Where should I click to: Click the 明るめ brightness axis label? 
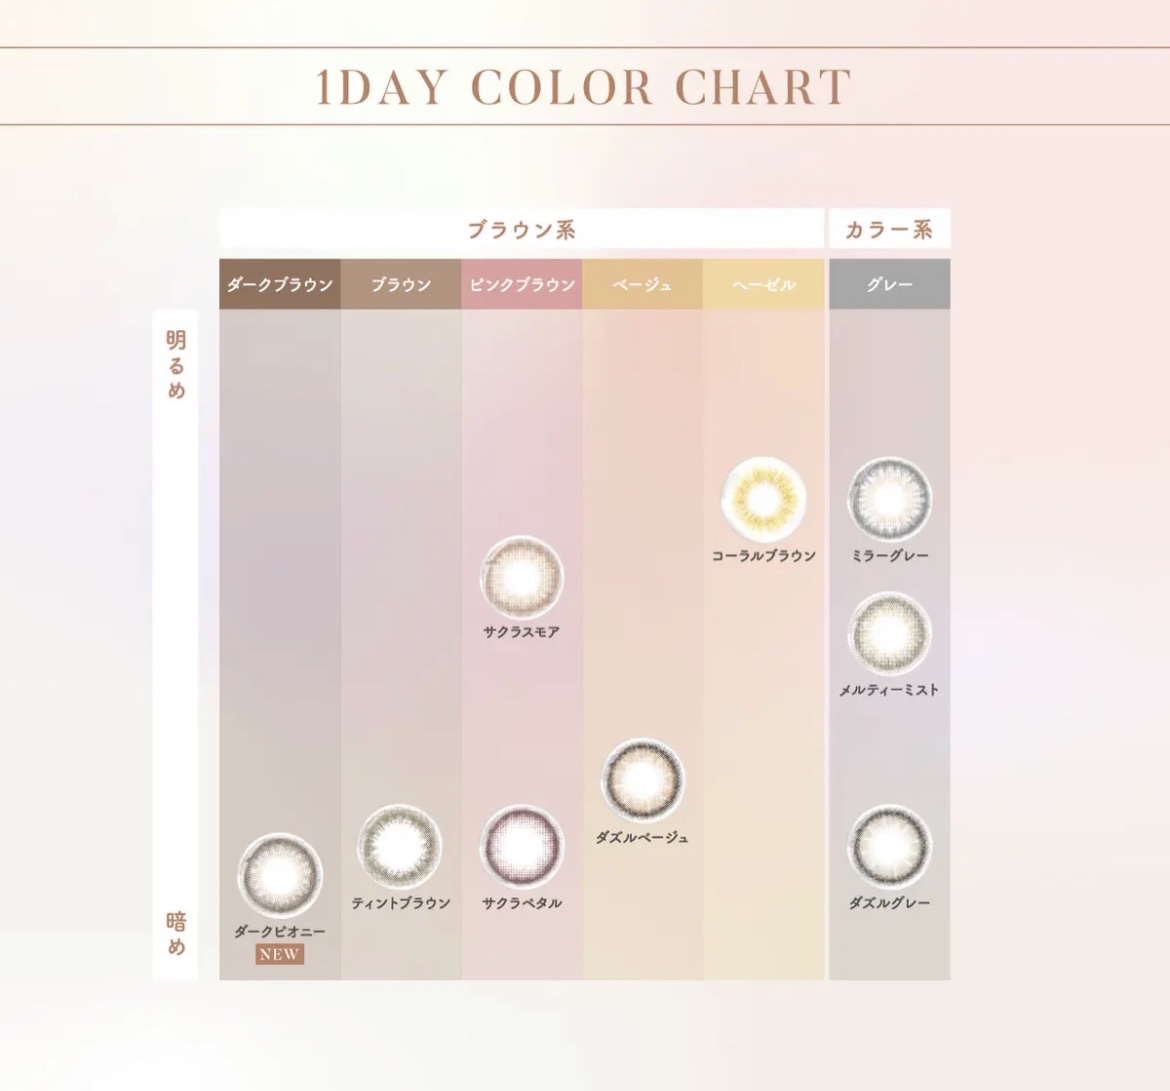(176, 366)
